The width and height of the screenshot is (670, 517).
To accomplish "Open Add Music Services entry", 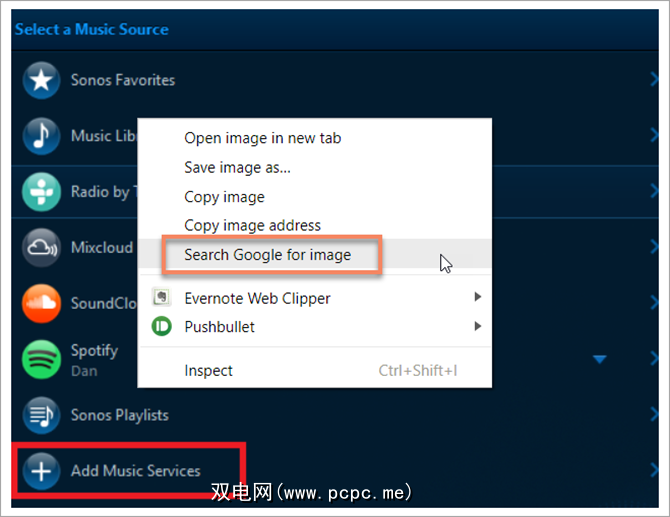I will [135, 471].
